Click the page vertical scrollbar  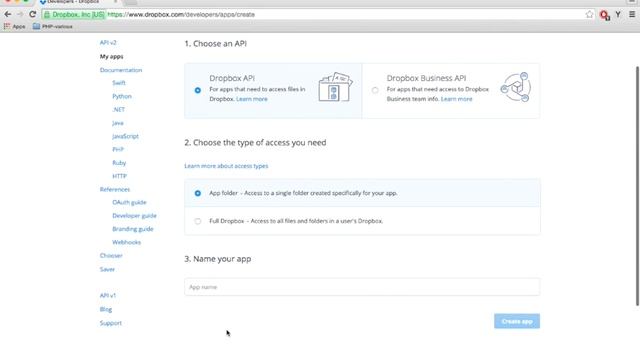(x=637, y=186)
